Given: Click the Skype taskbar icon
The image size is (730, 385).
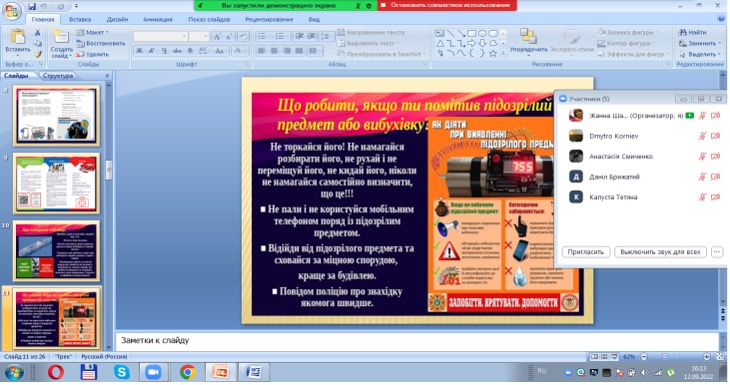Looking at the screenshot, I should coord(122,372).
